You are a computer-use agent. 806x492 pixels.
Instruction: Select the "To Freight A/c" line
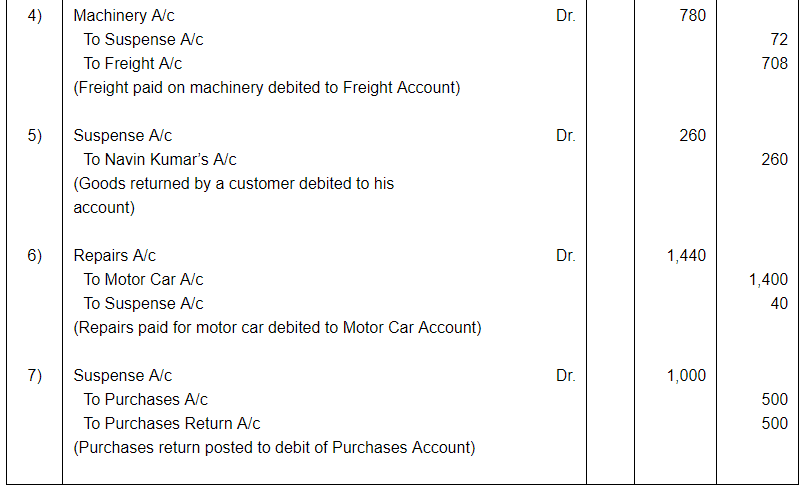click(133, 64)
